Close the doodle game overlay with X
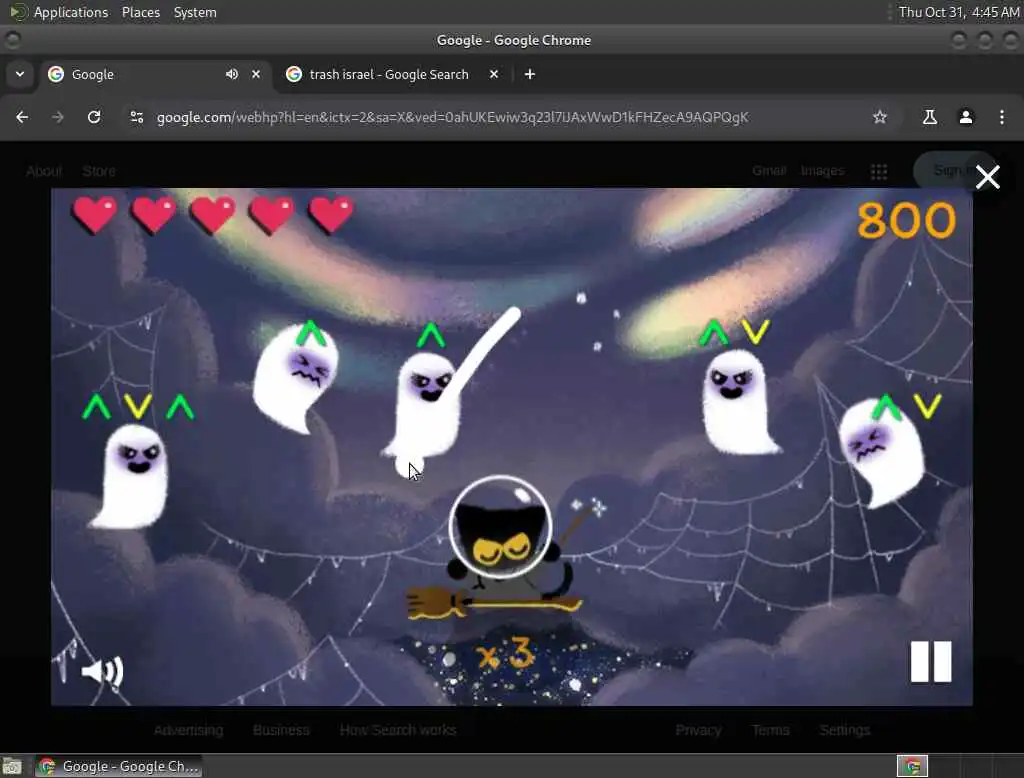The image size is (1024, 778). click(x=987, y=177)
